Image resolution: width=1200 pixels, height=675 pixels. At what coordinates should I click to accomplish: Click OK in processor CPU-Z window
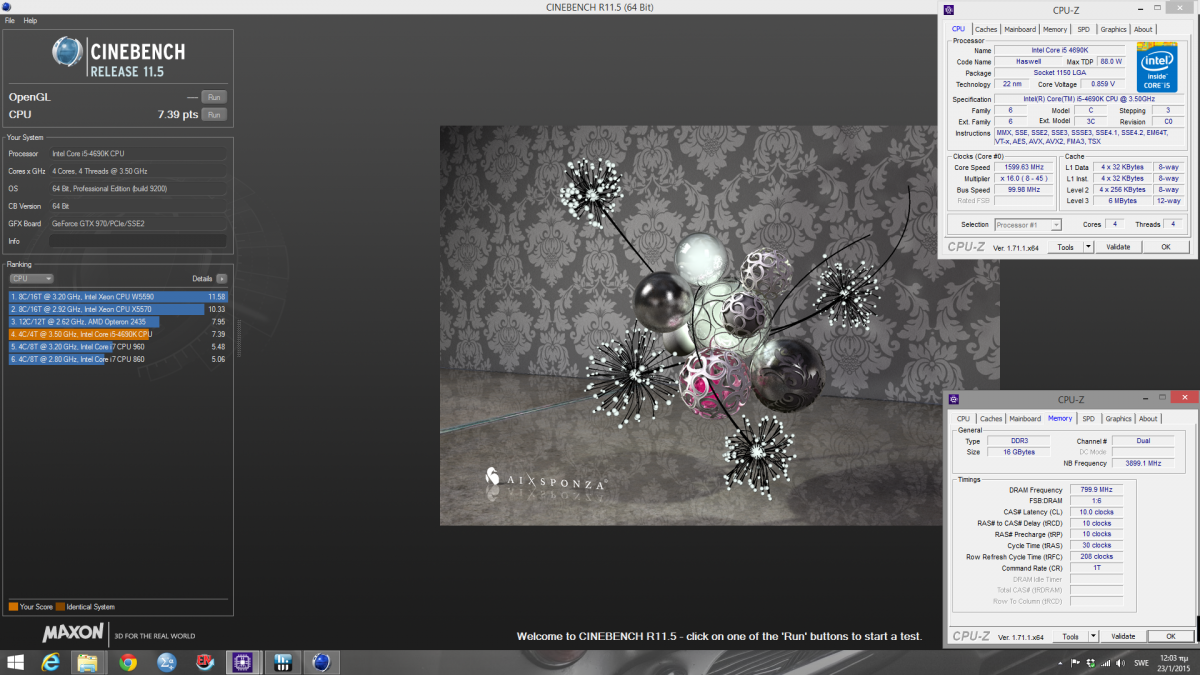click(1165, 246)
